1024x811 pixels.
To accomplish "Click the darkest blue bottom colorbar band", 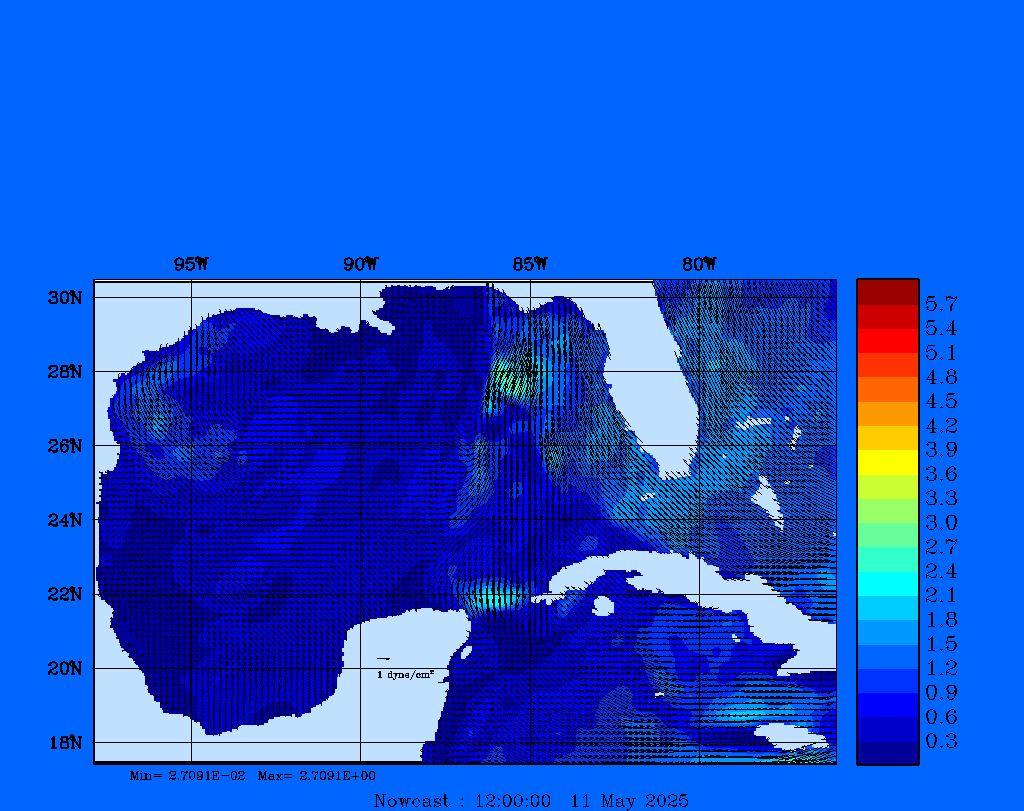I will pyautogui.click(x=888, y=753).
